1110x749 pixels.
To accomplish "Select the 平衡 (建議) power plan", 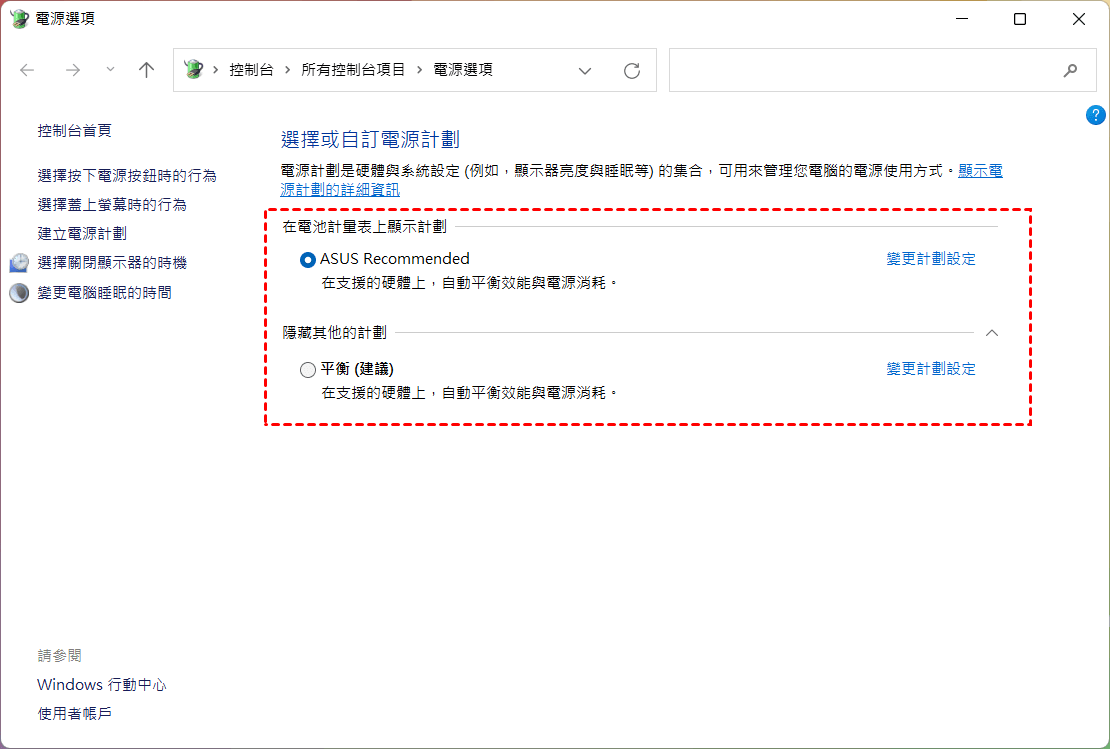I will click(308, 370).
